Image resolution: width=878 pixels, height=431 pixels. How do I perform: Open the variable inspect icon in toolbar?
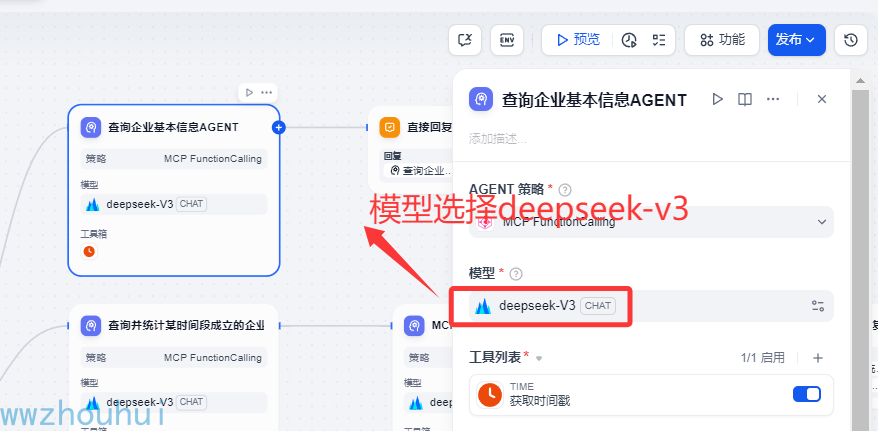pos(465,40)
